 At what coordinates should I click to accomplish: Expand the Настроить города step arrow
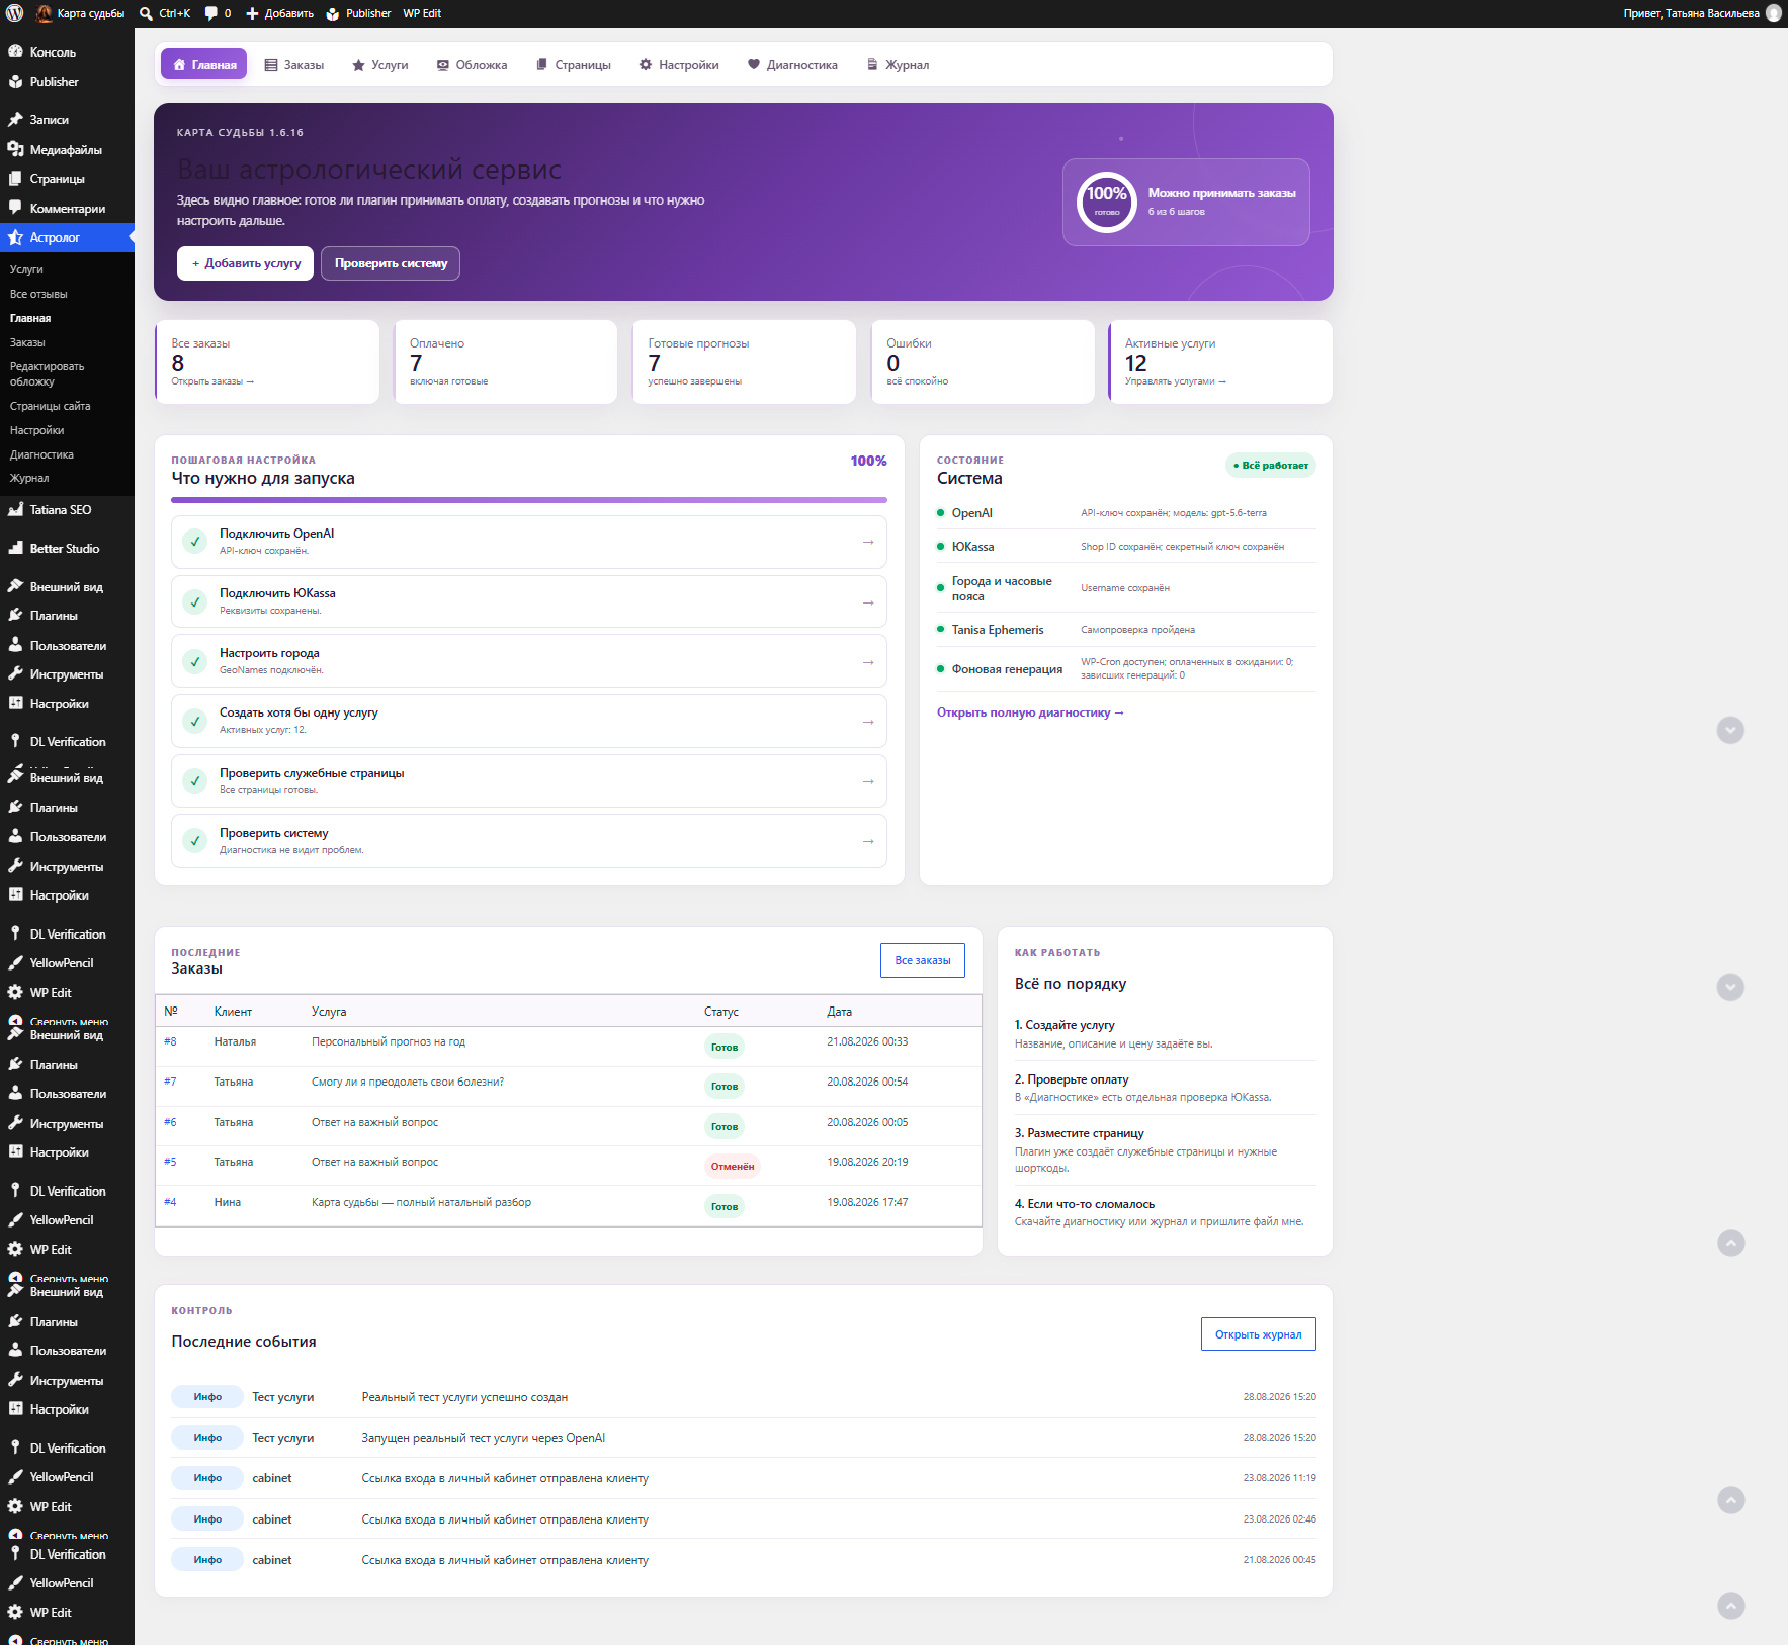868,661
